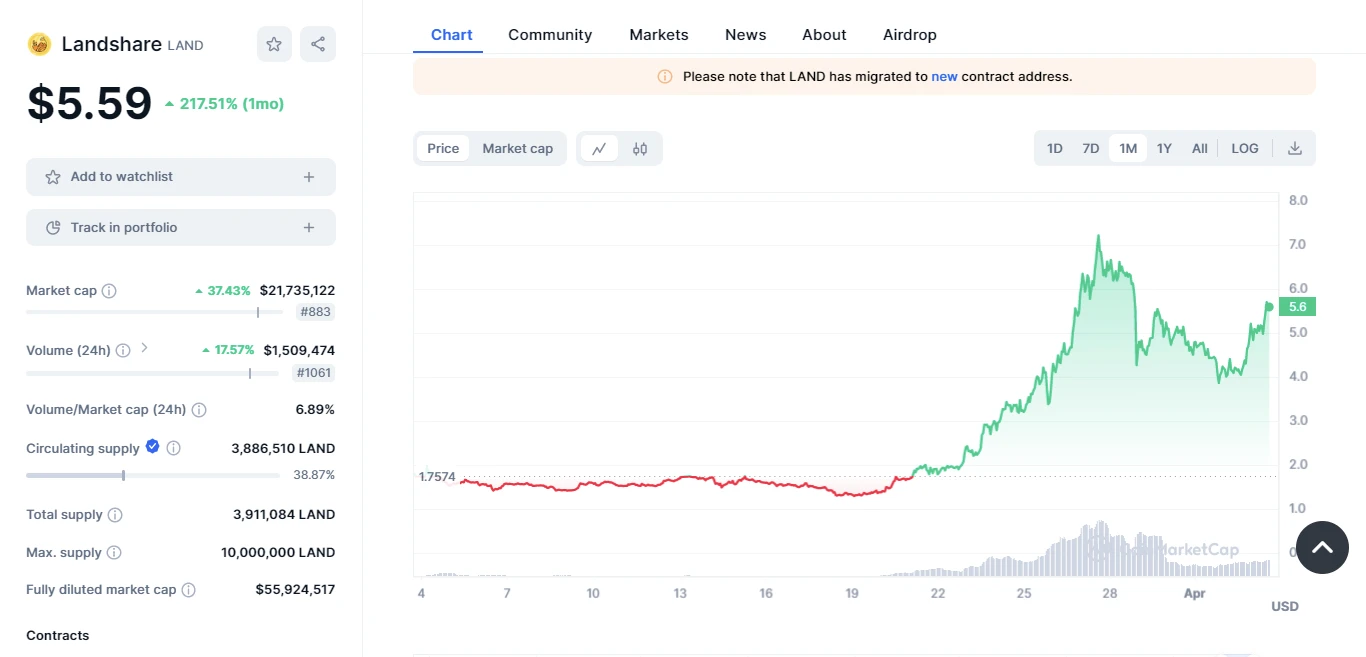Click the 3,886,510 LAND supply value
Image resolution: width=1366 pixels, height=657 pixels.
coord(284,449)
